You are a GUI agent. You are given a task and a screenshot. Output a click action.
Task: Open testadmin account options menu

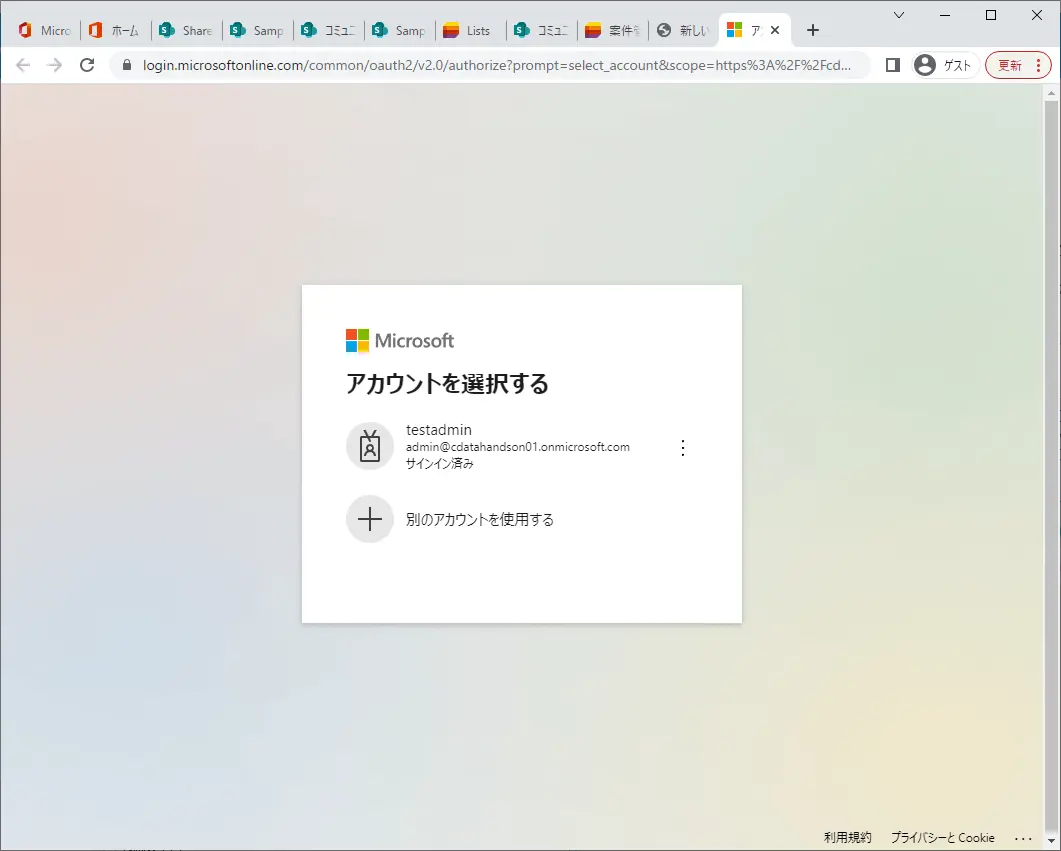pyautogui.click(x=683, y=448)
